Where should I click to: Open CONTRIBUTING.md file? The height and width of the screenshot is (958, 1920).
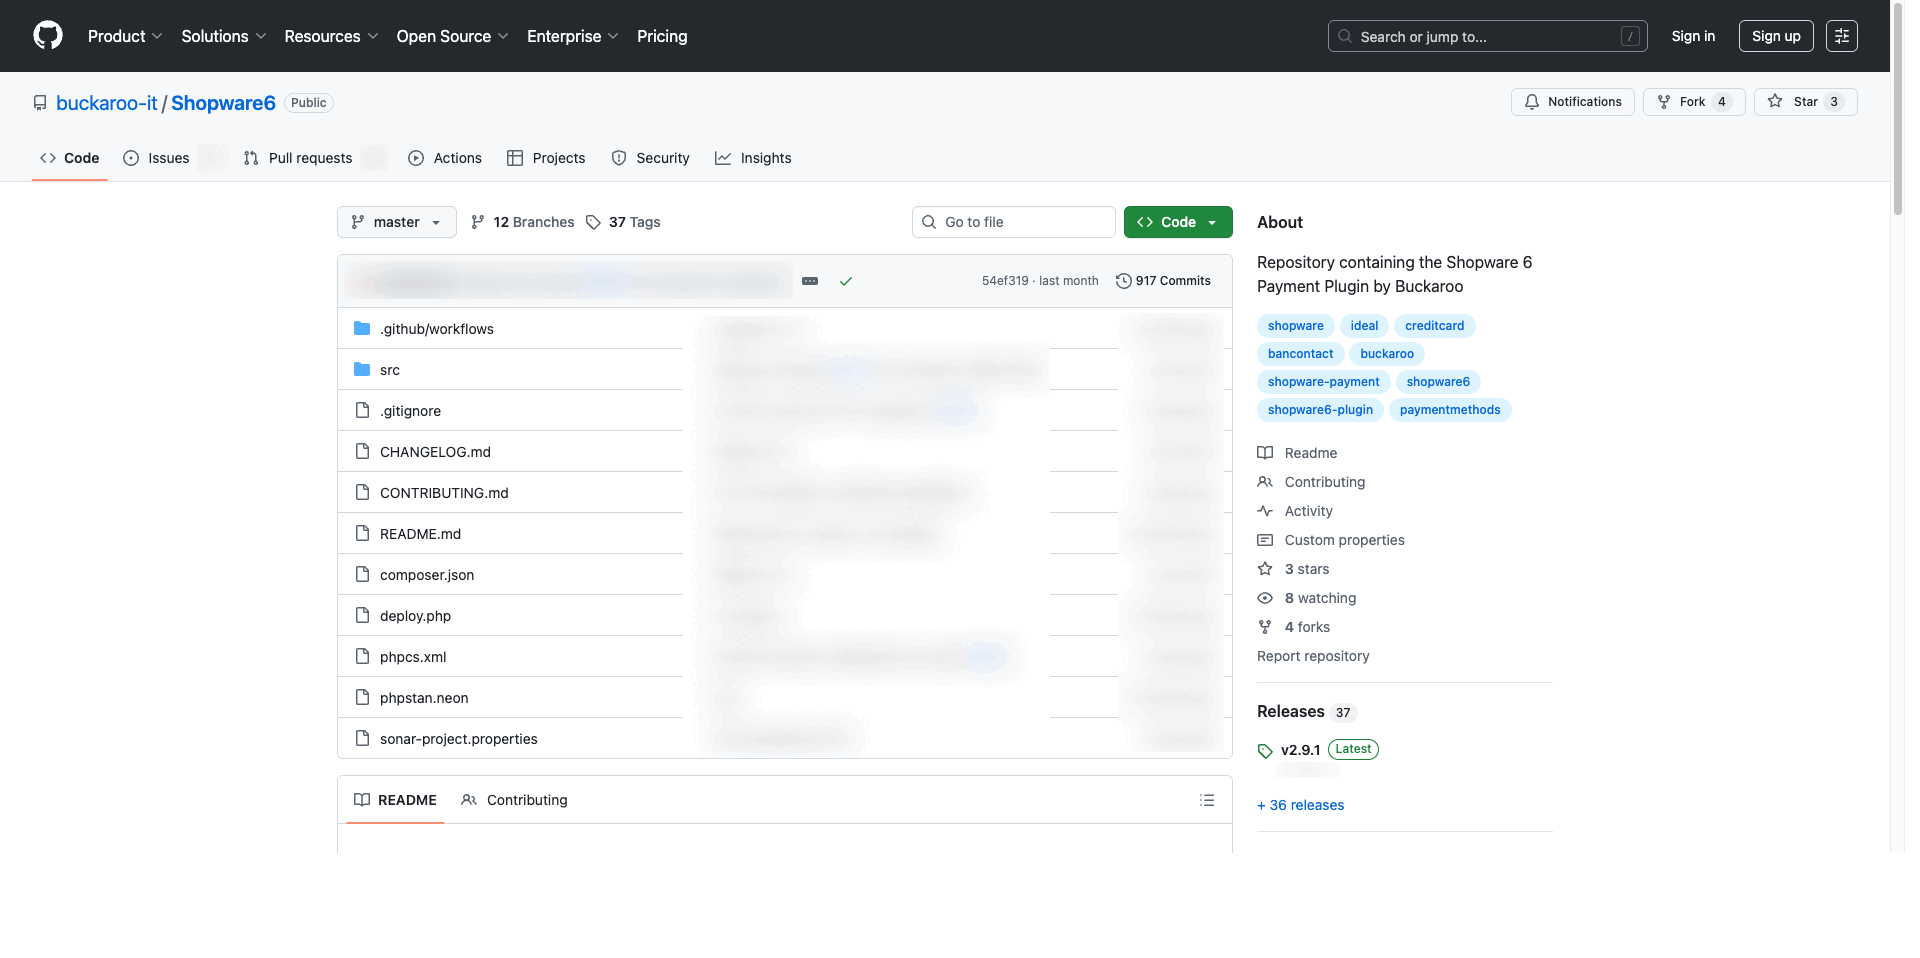[x=444, y=493]
